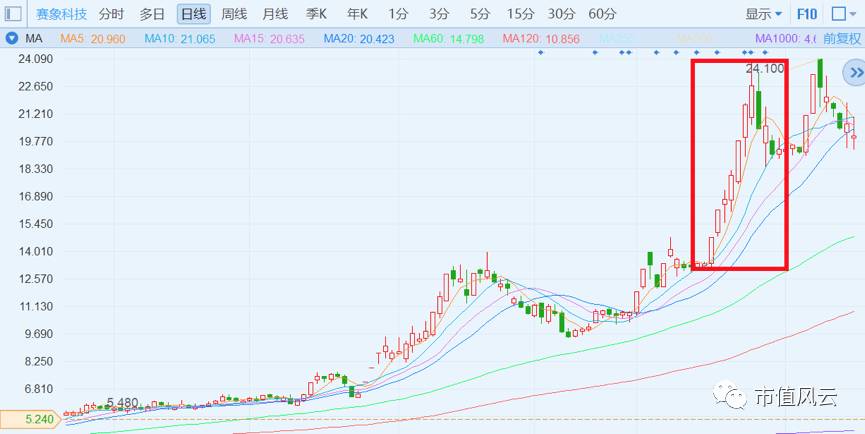The image size is (865, 434).
Task: Toggle the MA5 moving average line
Action: tap(93, 39)
